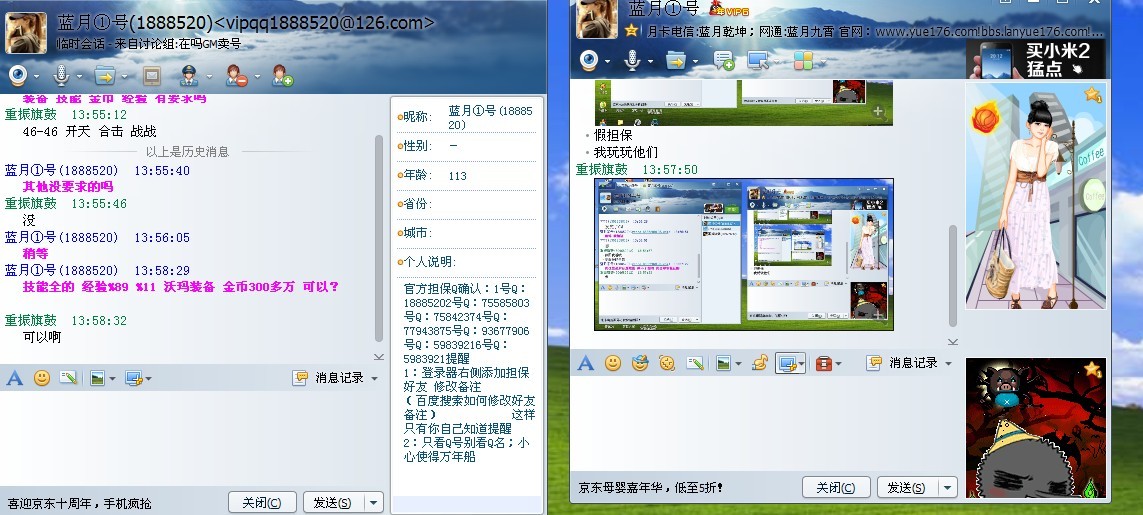Click the girl QQ show avatar in right chat
This screenshot has width=1143, height=515.
coord(1036,195)
